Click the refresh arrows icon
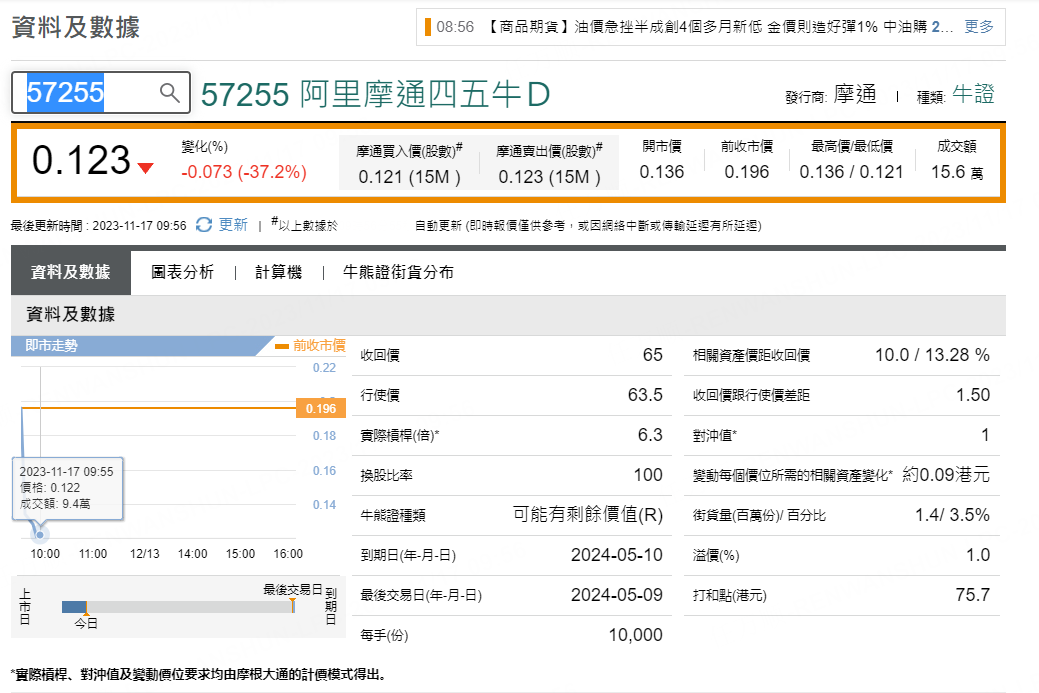The image size is (1039, 693). point(204,225)
